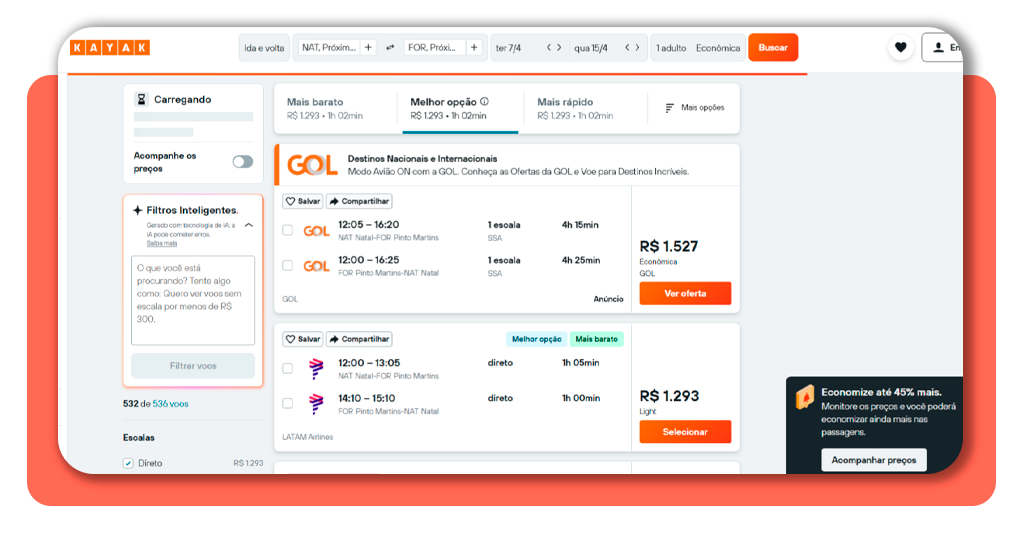Click Selecionar for the LATAM flight
Viewport: 1024px width, 536px height.
pos(685,432)
